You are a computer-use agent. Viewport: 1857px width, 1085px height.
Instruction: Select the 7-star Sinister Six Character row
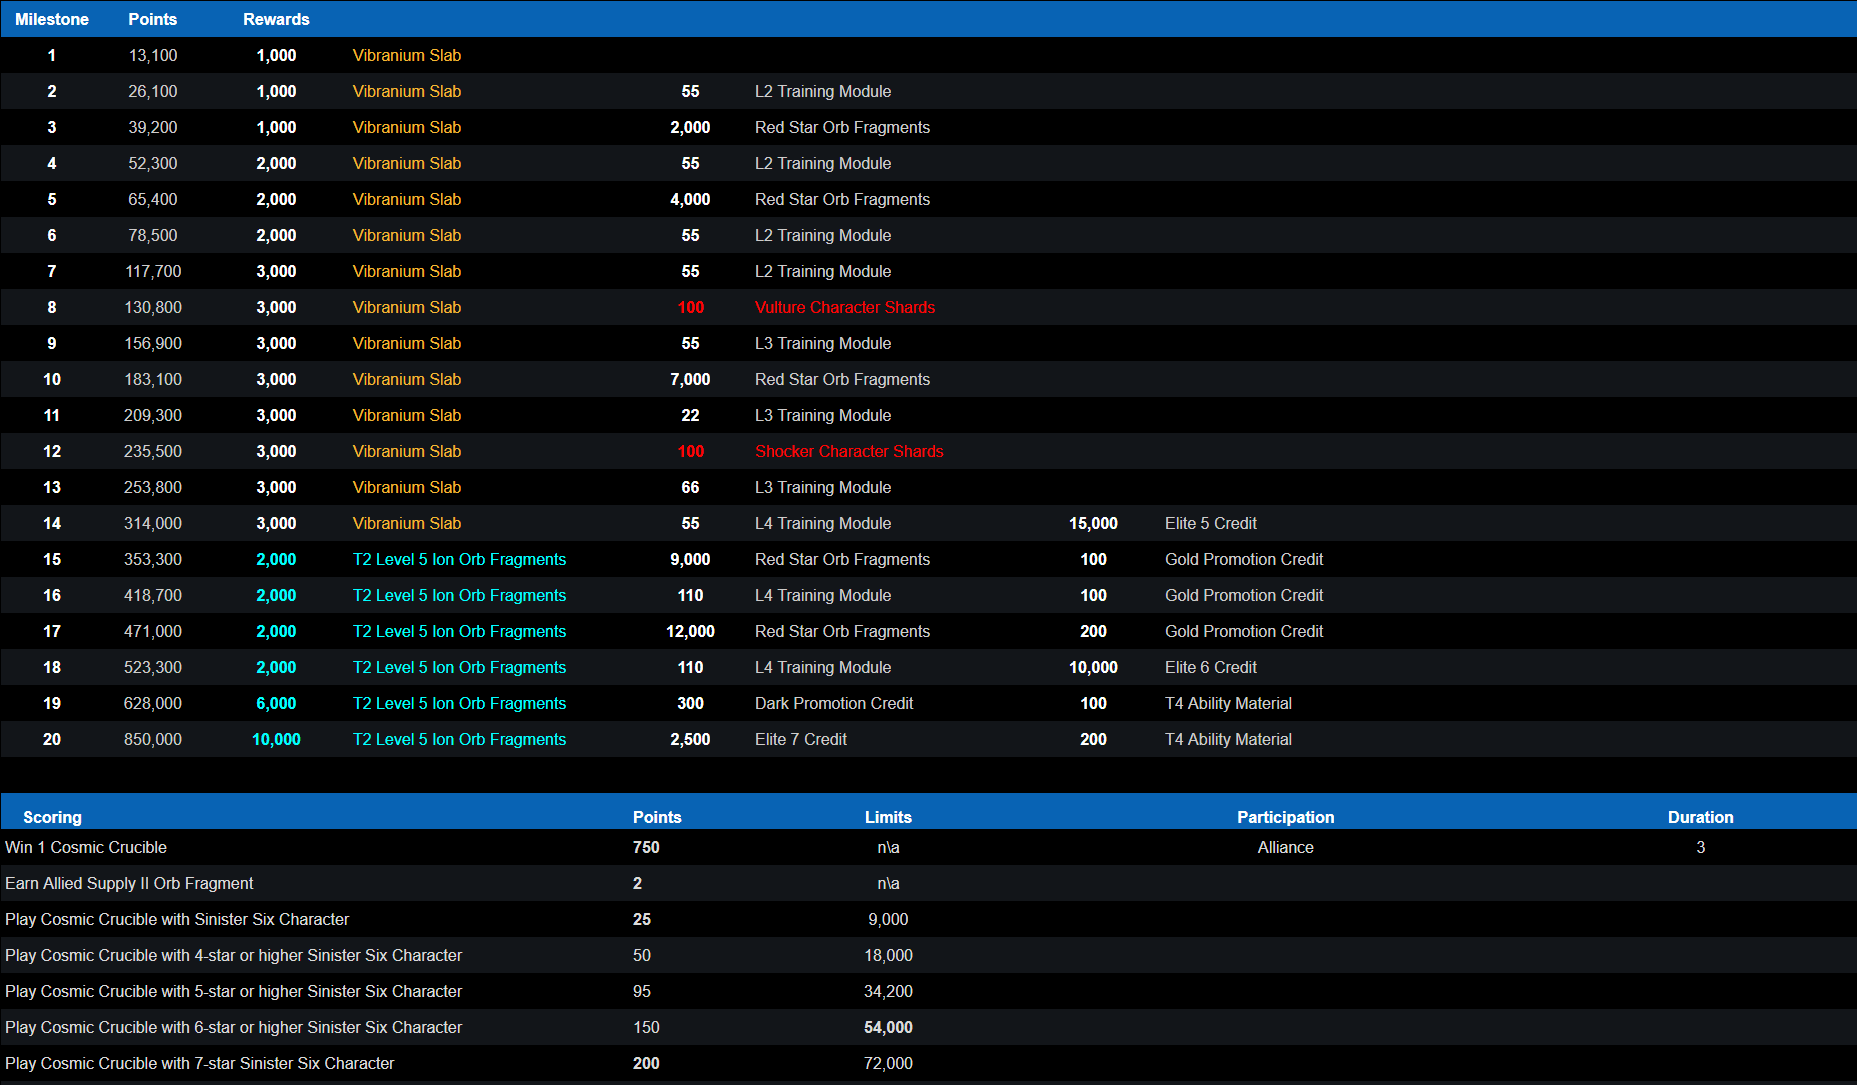click(199, 1063)
